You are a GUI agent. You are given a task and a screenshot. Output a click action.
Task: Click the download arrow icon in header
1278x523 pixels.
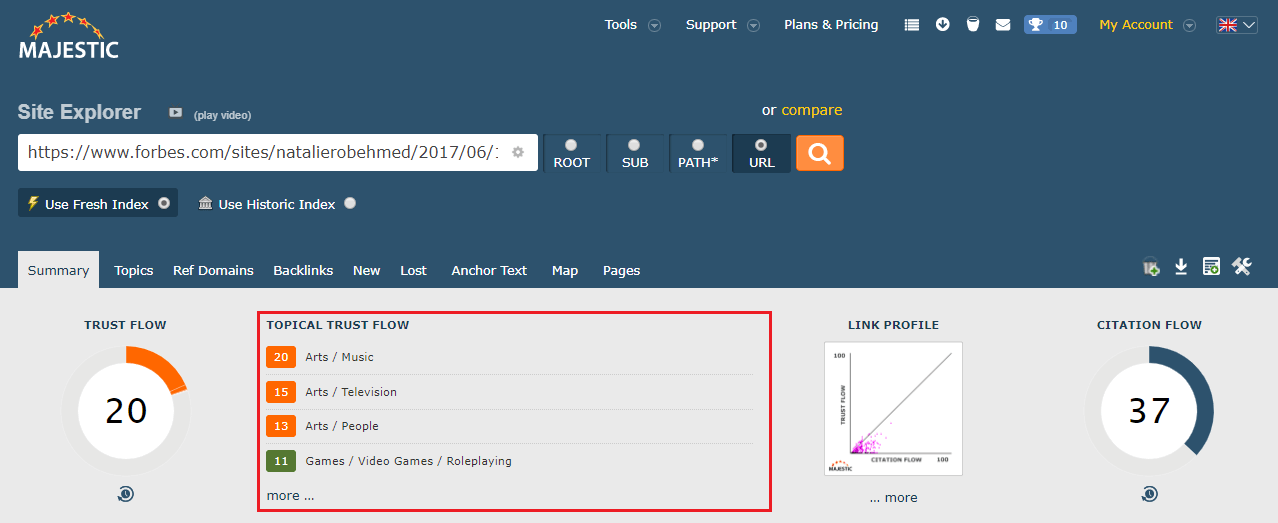[942, 25]
